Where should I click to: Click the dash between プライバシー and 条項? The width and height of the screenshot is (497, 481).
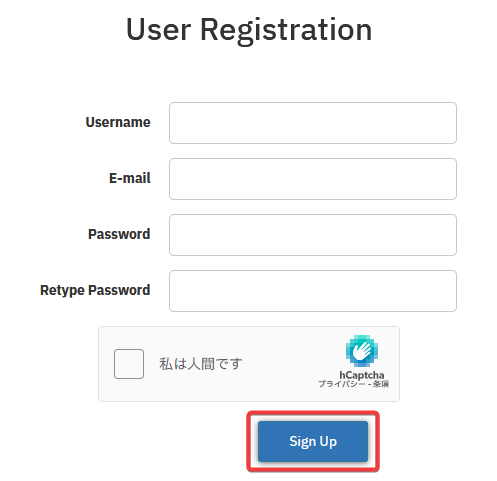369,384
